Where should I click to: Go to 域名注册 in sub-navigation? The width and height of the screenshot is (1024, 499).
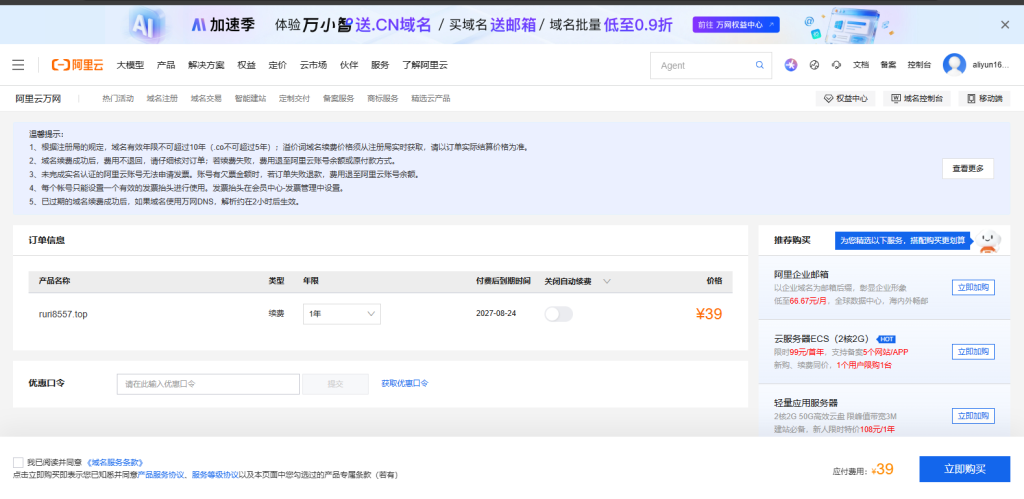[162, 99]
